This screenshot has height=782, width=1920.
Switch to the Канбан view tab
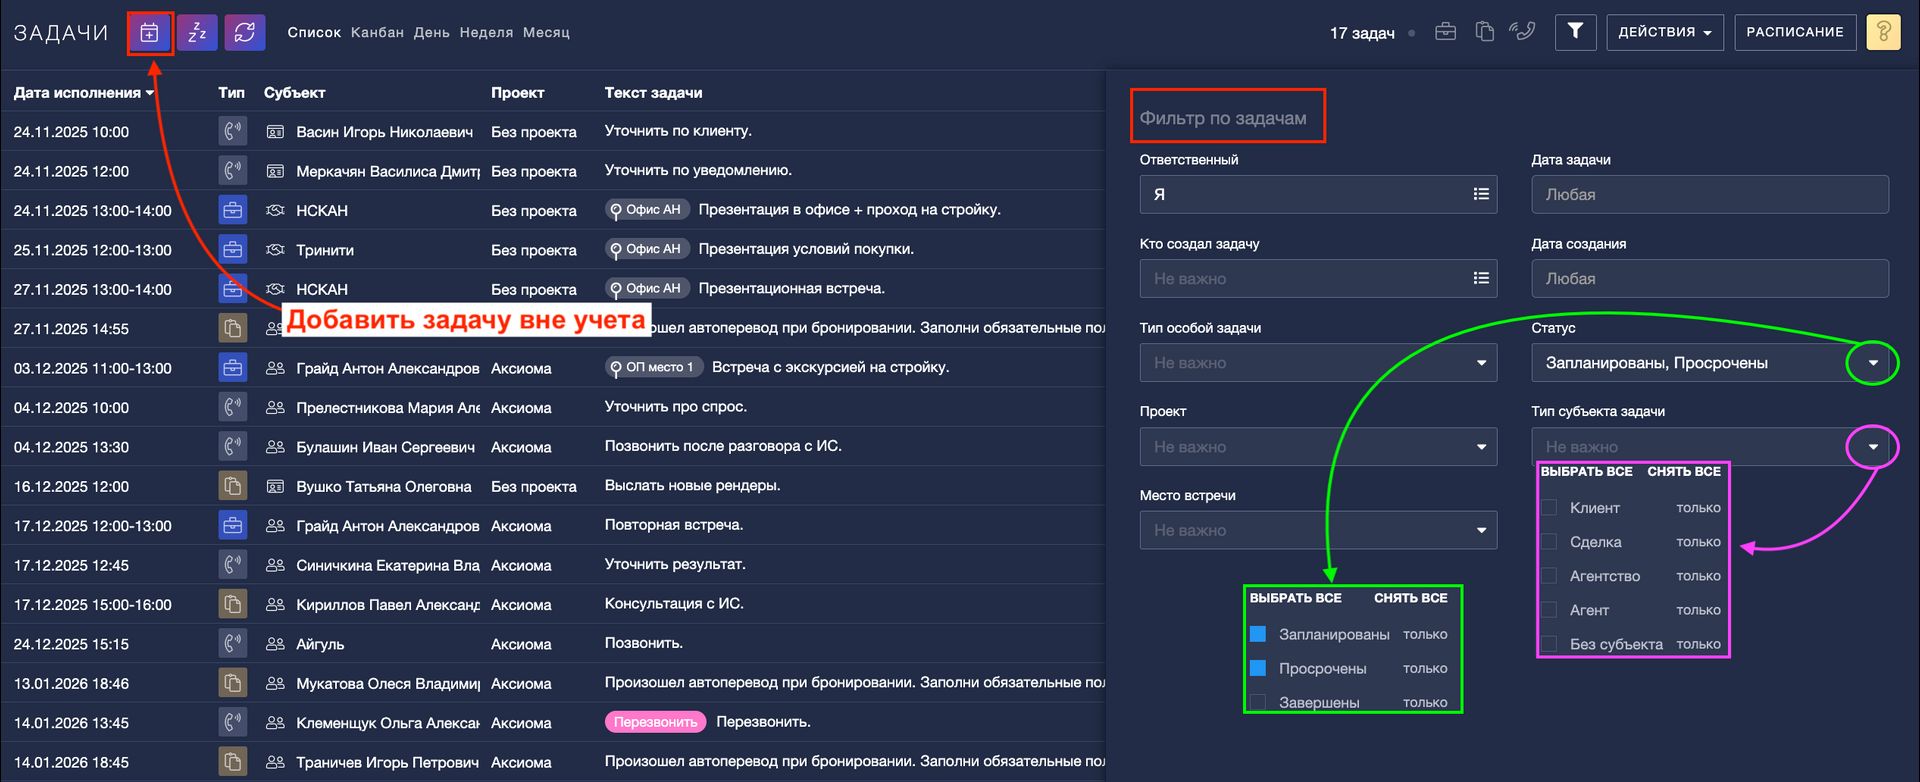[x=377, y=33]
